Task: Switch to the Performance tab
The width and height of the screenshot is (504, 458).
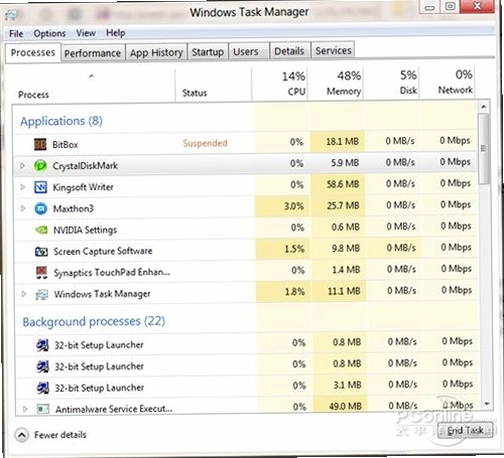Action: point(93,53)
